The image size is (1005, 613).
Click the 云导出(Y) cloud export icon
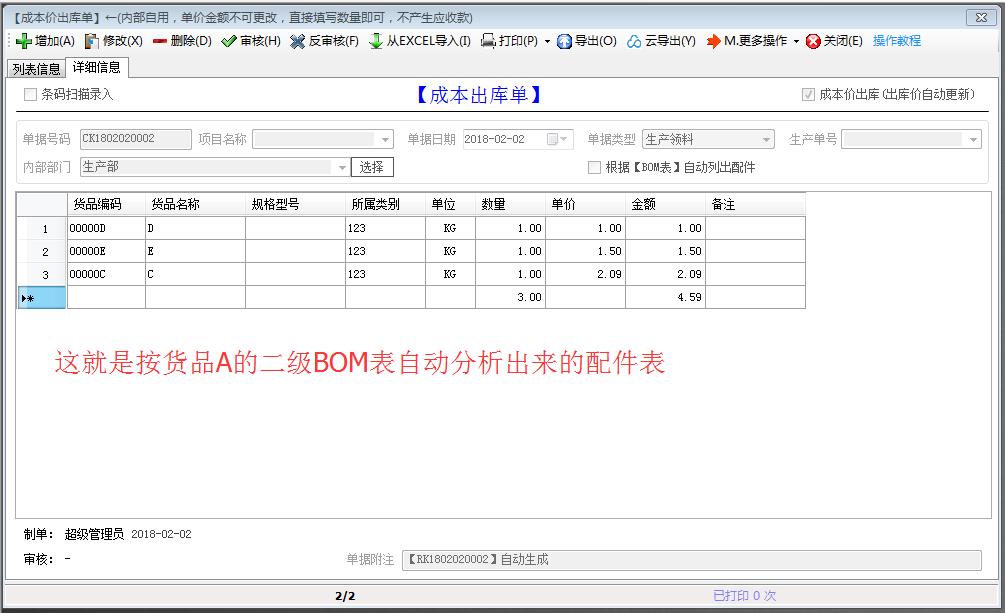(635, 41)
